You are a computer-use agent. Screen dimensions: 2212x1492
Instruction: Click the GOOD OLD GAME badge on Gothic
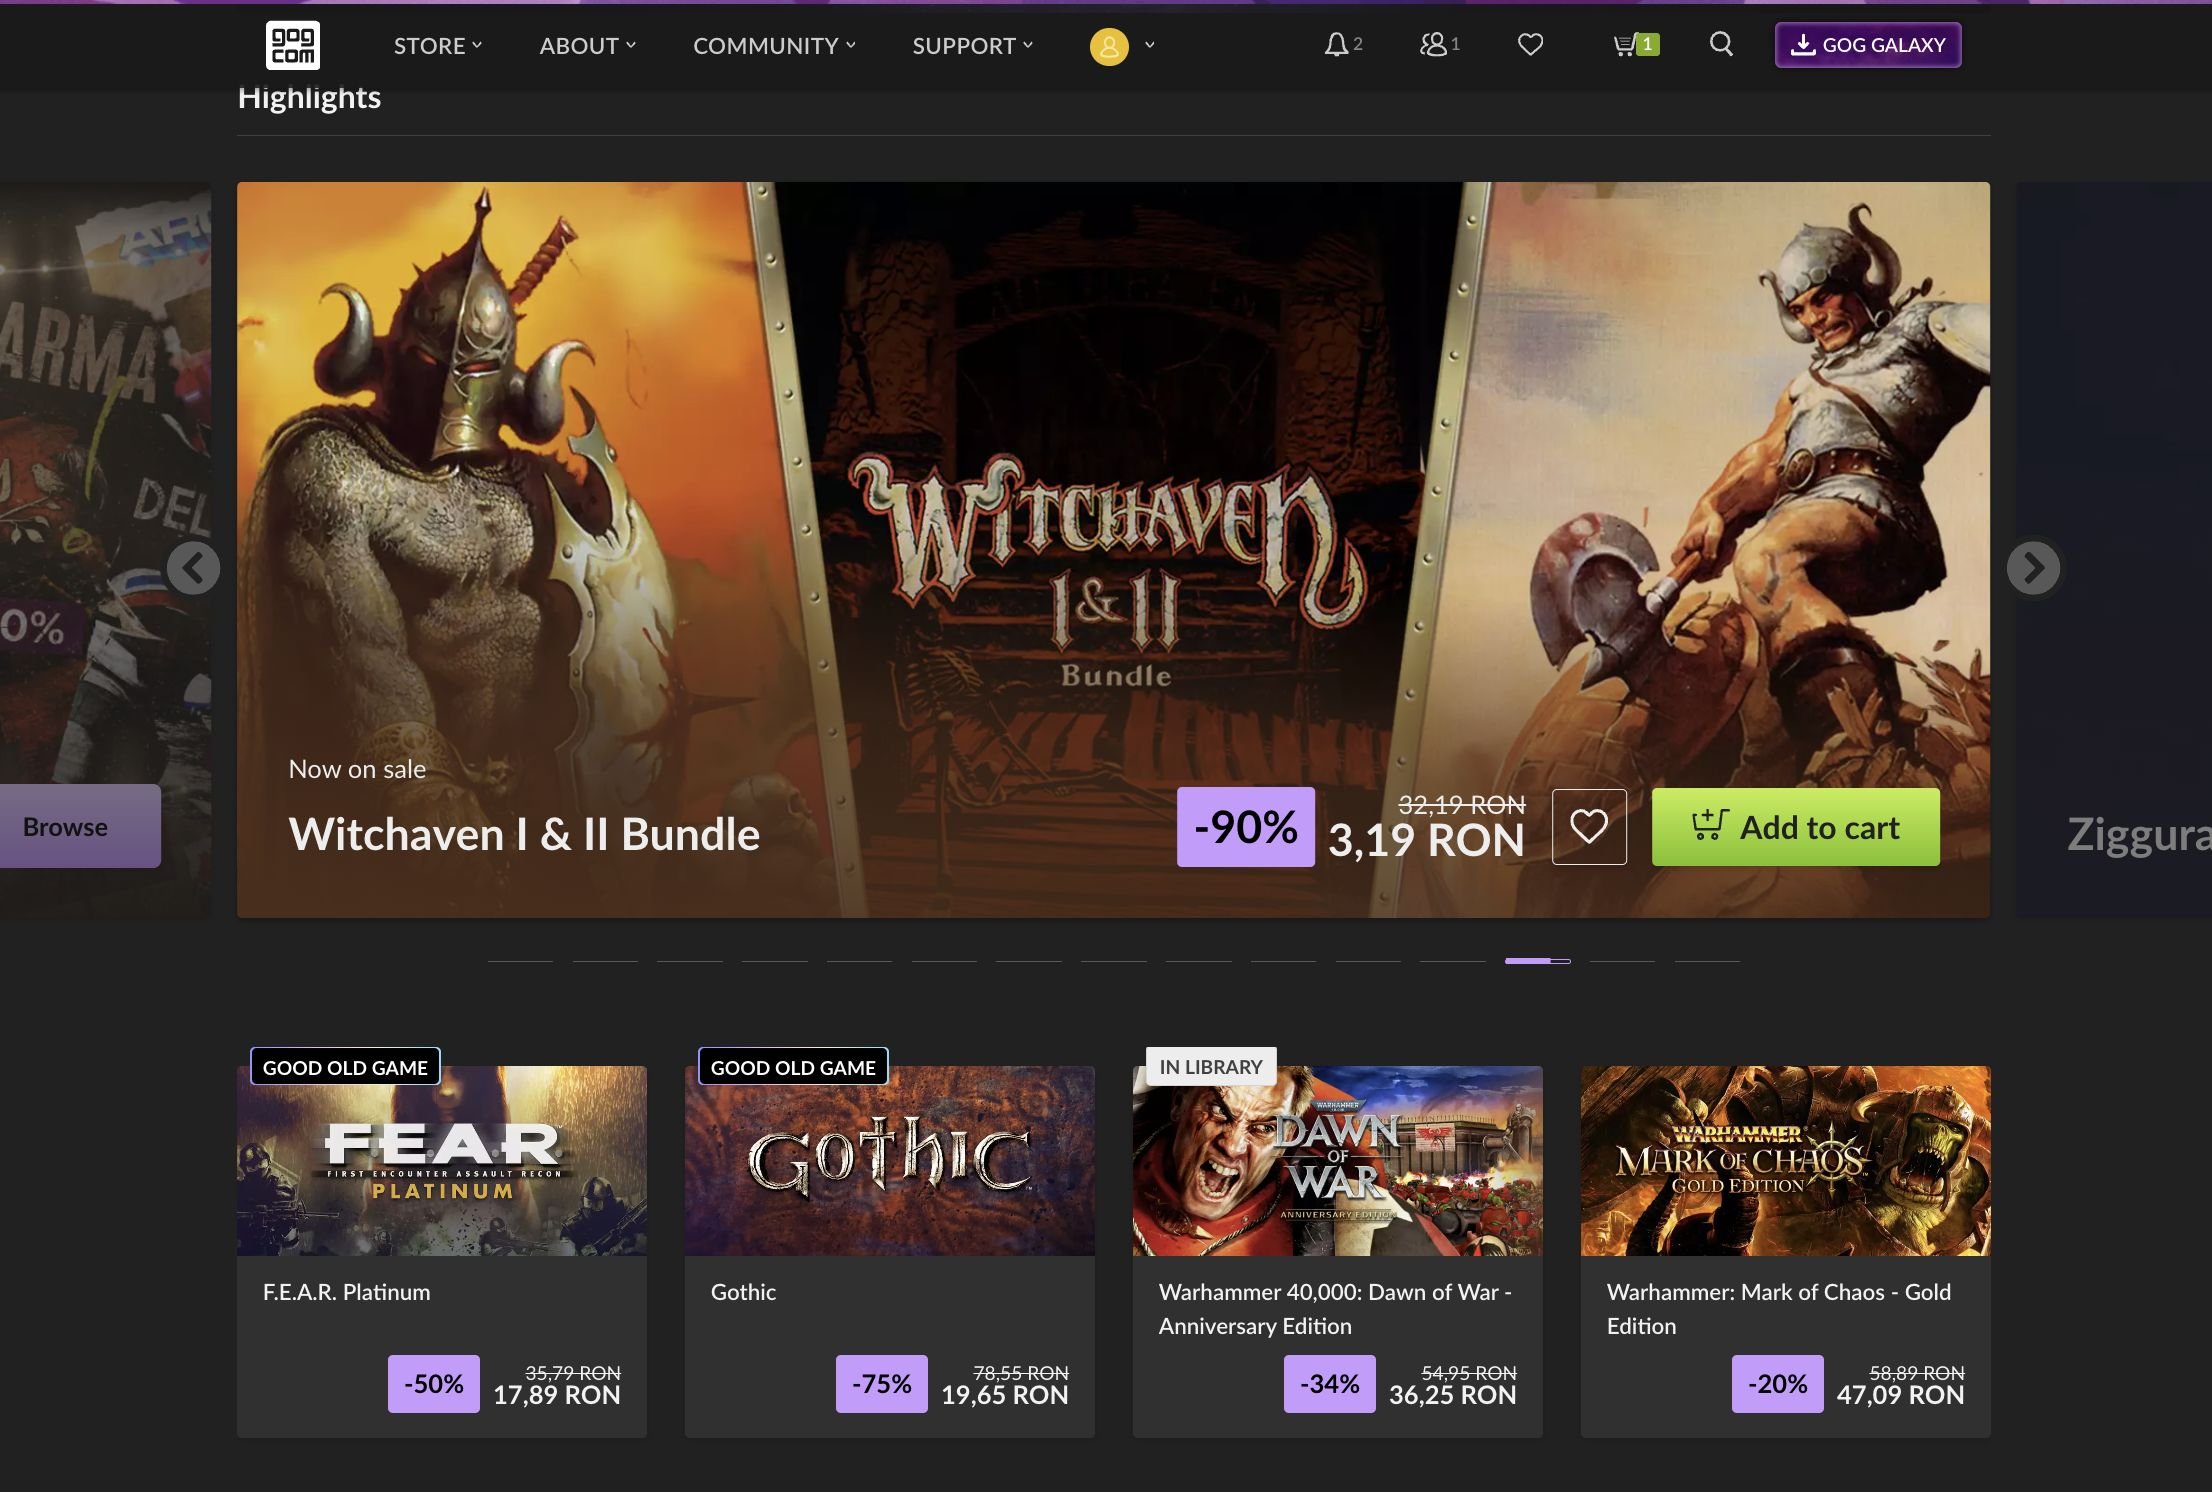pos(793,1067)
